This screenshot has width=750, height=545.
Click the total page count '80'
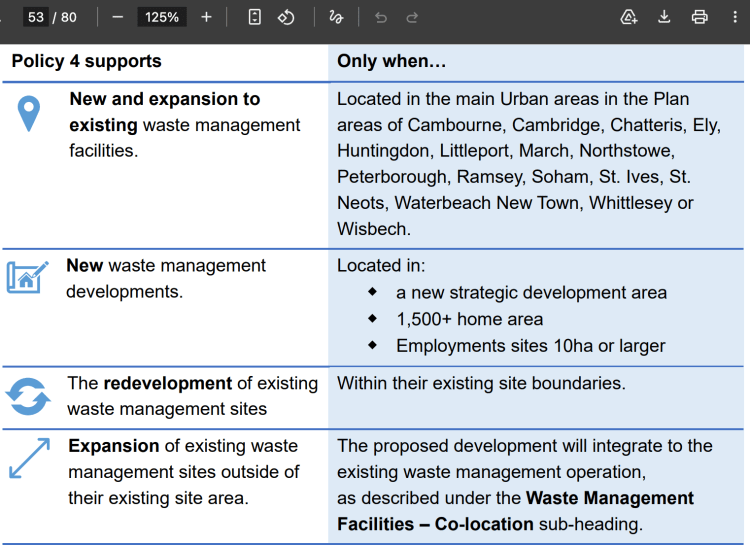[69, 17]
